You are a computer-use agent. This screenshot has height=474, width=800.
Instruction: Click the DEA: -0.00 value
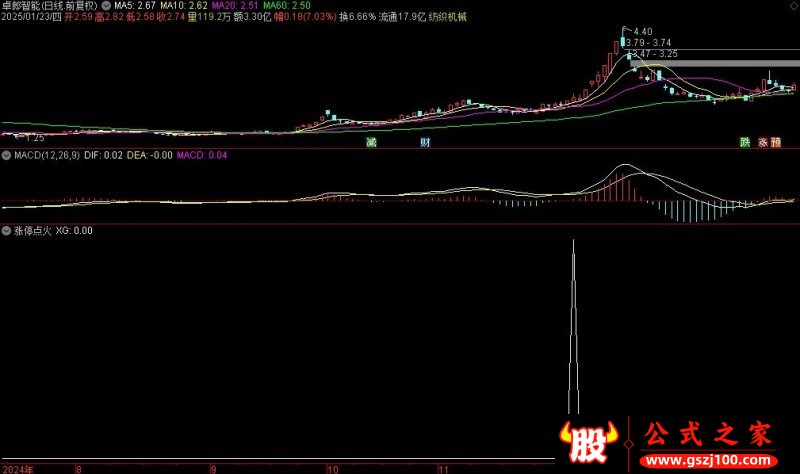point(149,155)
